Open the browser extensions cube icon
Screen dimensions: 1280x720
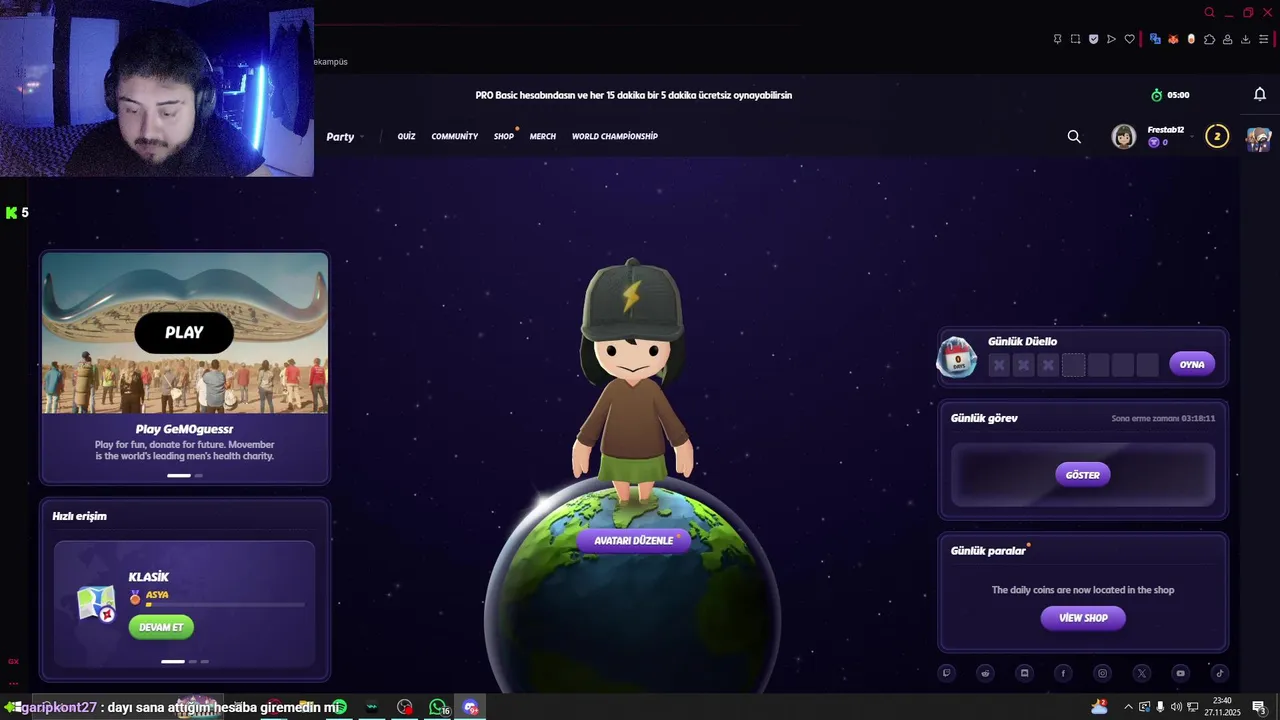(x=1209, y=39)
